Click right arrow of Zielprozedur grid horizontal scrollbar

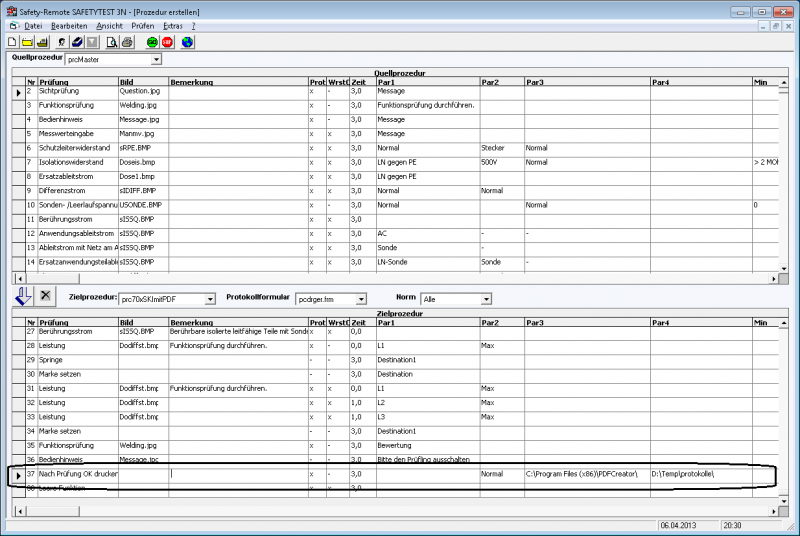click(x=774, y=511)
